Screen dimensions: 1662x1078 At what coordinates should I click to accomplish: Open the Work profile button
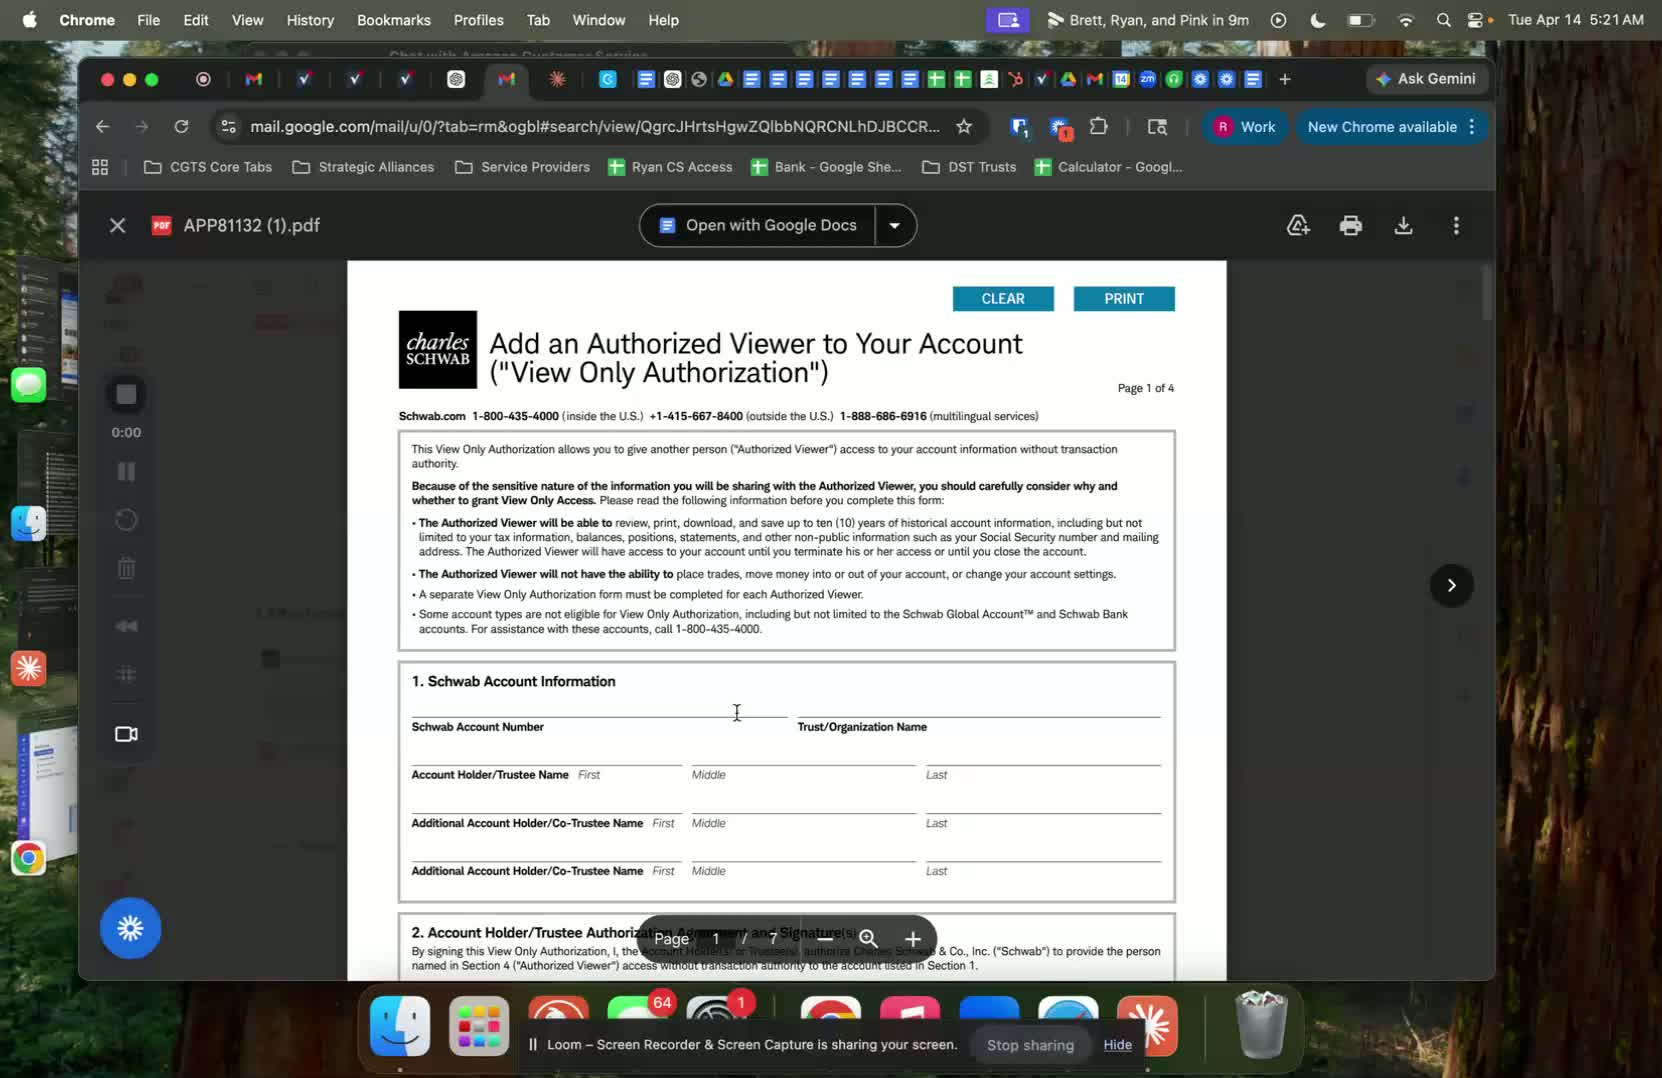point(1243,127)
